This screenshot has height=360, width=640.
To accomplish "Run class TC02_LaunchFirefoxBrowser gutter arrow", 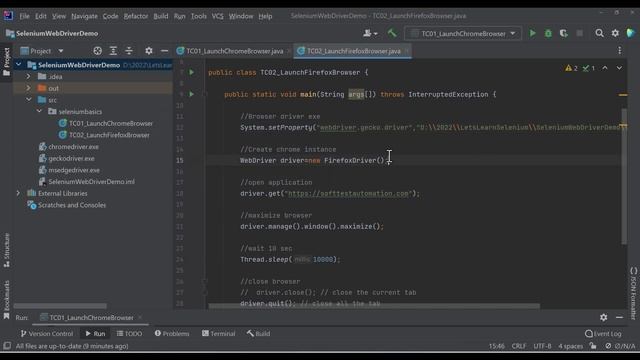I will coord(191,72).
